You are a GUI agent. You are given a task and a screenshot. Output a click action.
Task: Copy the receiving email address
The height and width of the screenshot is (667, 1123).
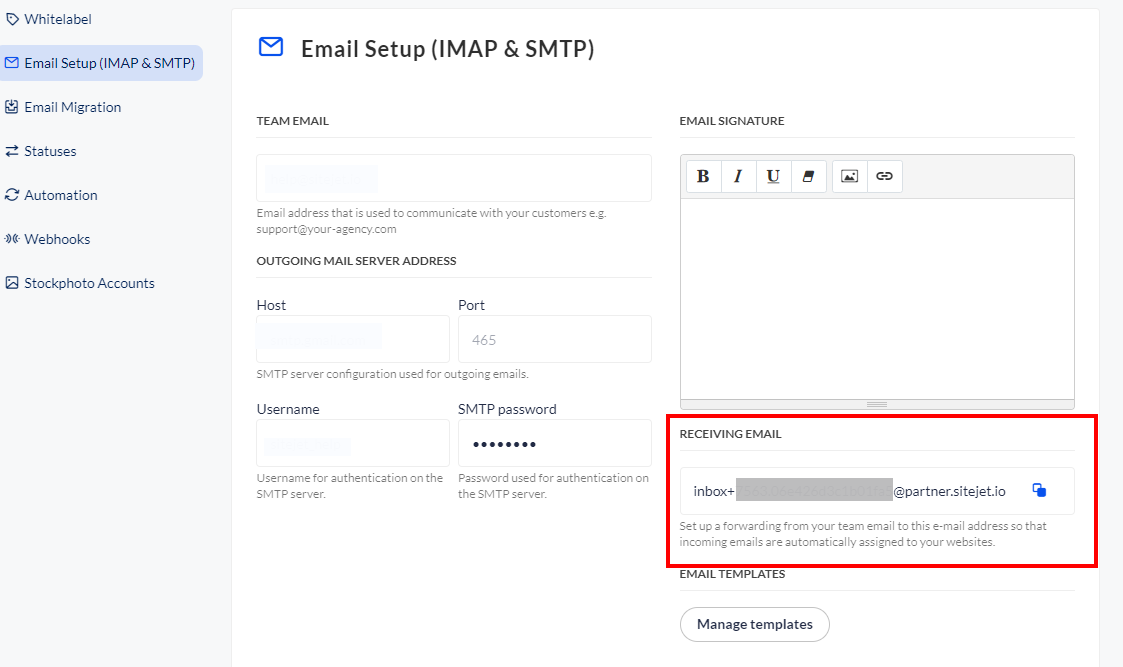[x=1039, y=491]
